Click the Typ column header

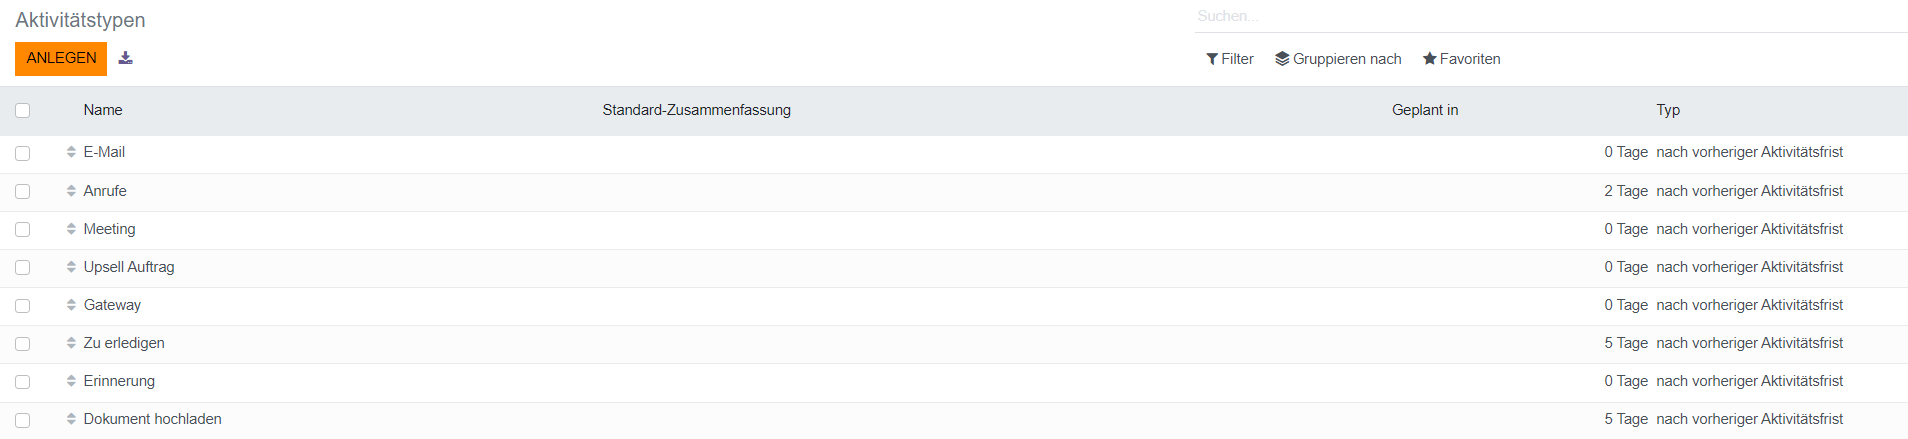coord(1667,110)
